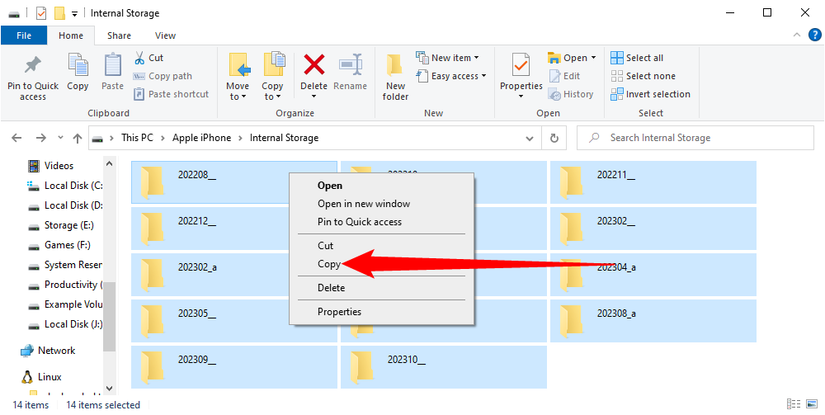Click the Paste clipboard icon
Image resolution: width=825 pixels, height=415 pixels.
tap(112, 66)
